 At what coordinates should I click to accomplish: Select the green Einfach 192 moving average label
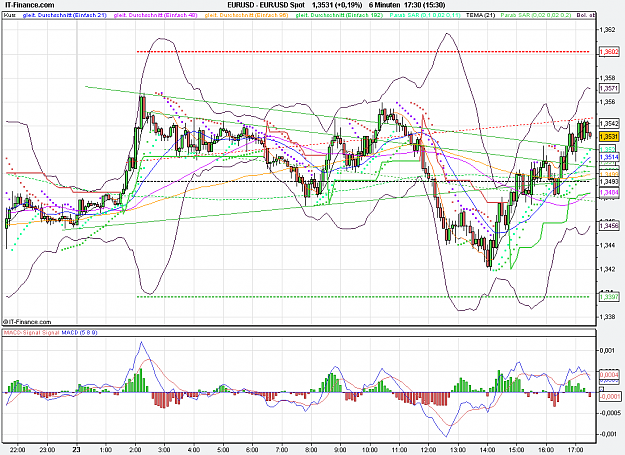click(339, 15)
